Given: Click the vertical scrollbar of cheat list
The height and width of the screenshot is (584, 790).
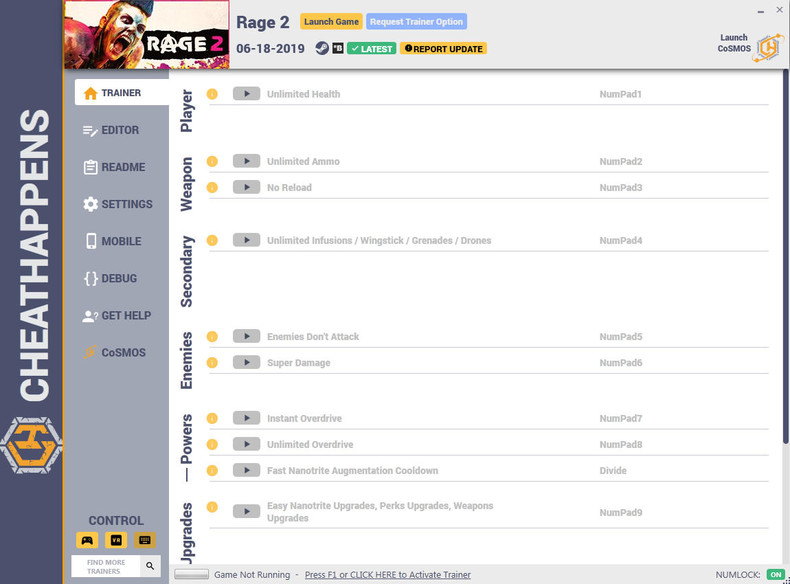Looking at the screenshot, I should 785,257.
